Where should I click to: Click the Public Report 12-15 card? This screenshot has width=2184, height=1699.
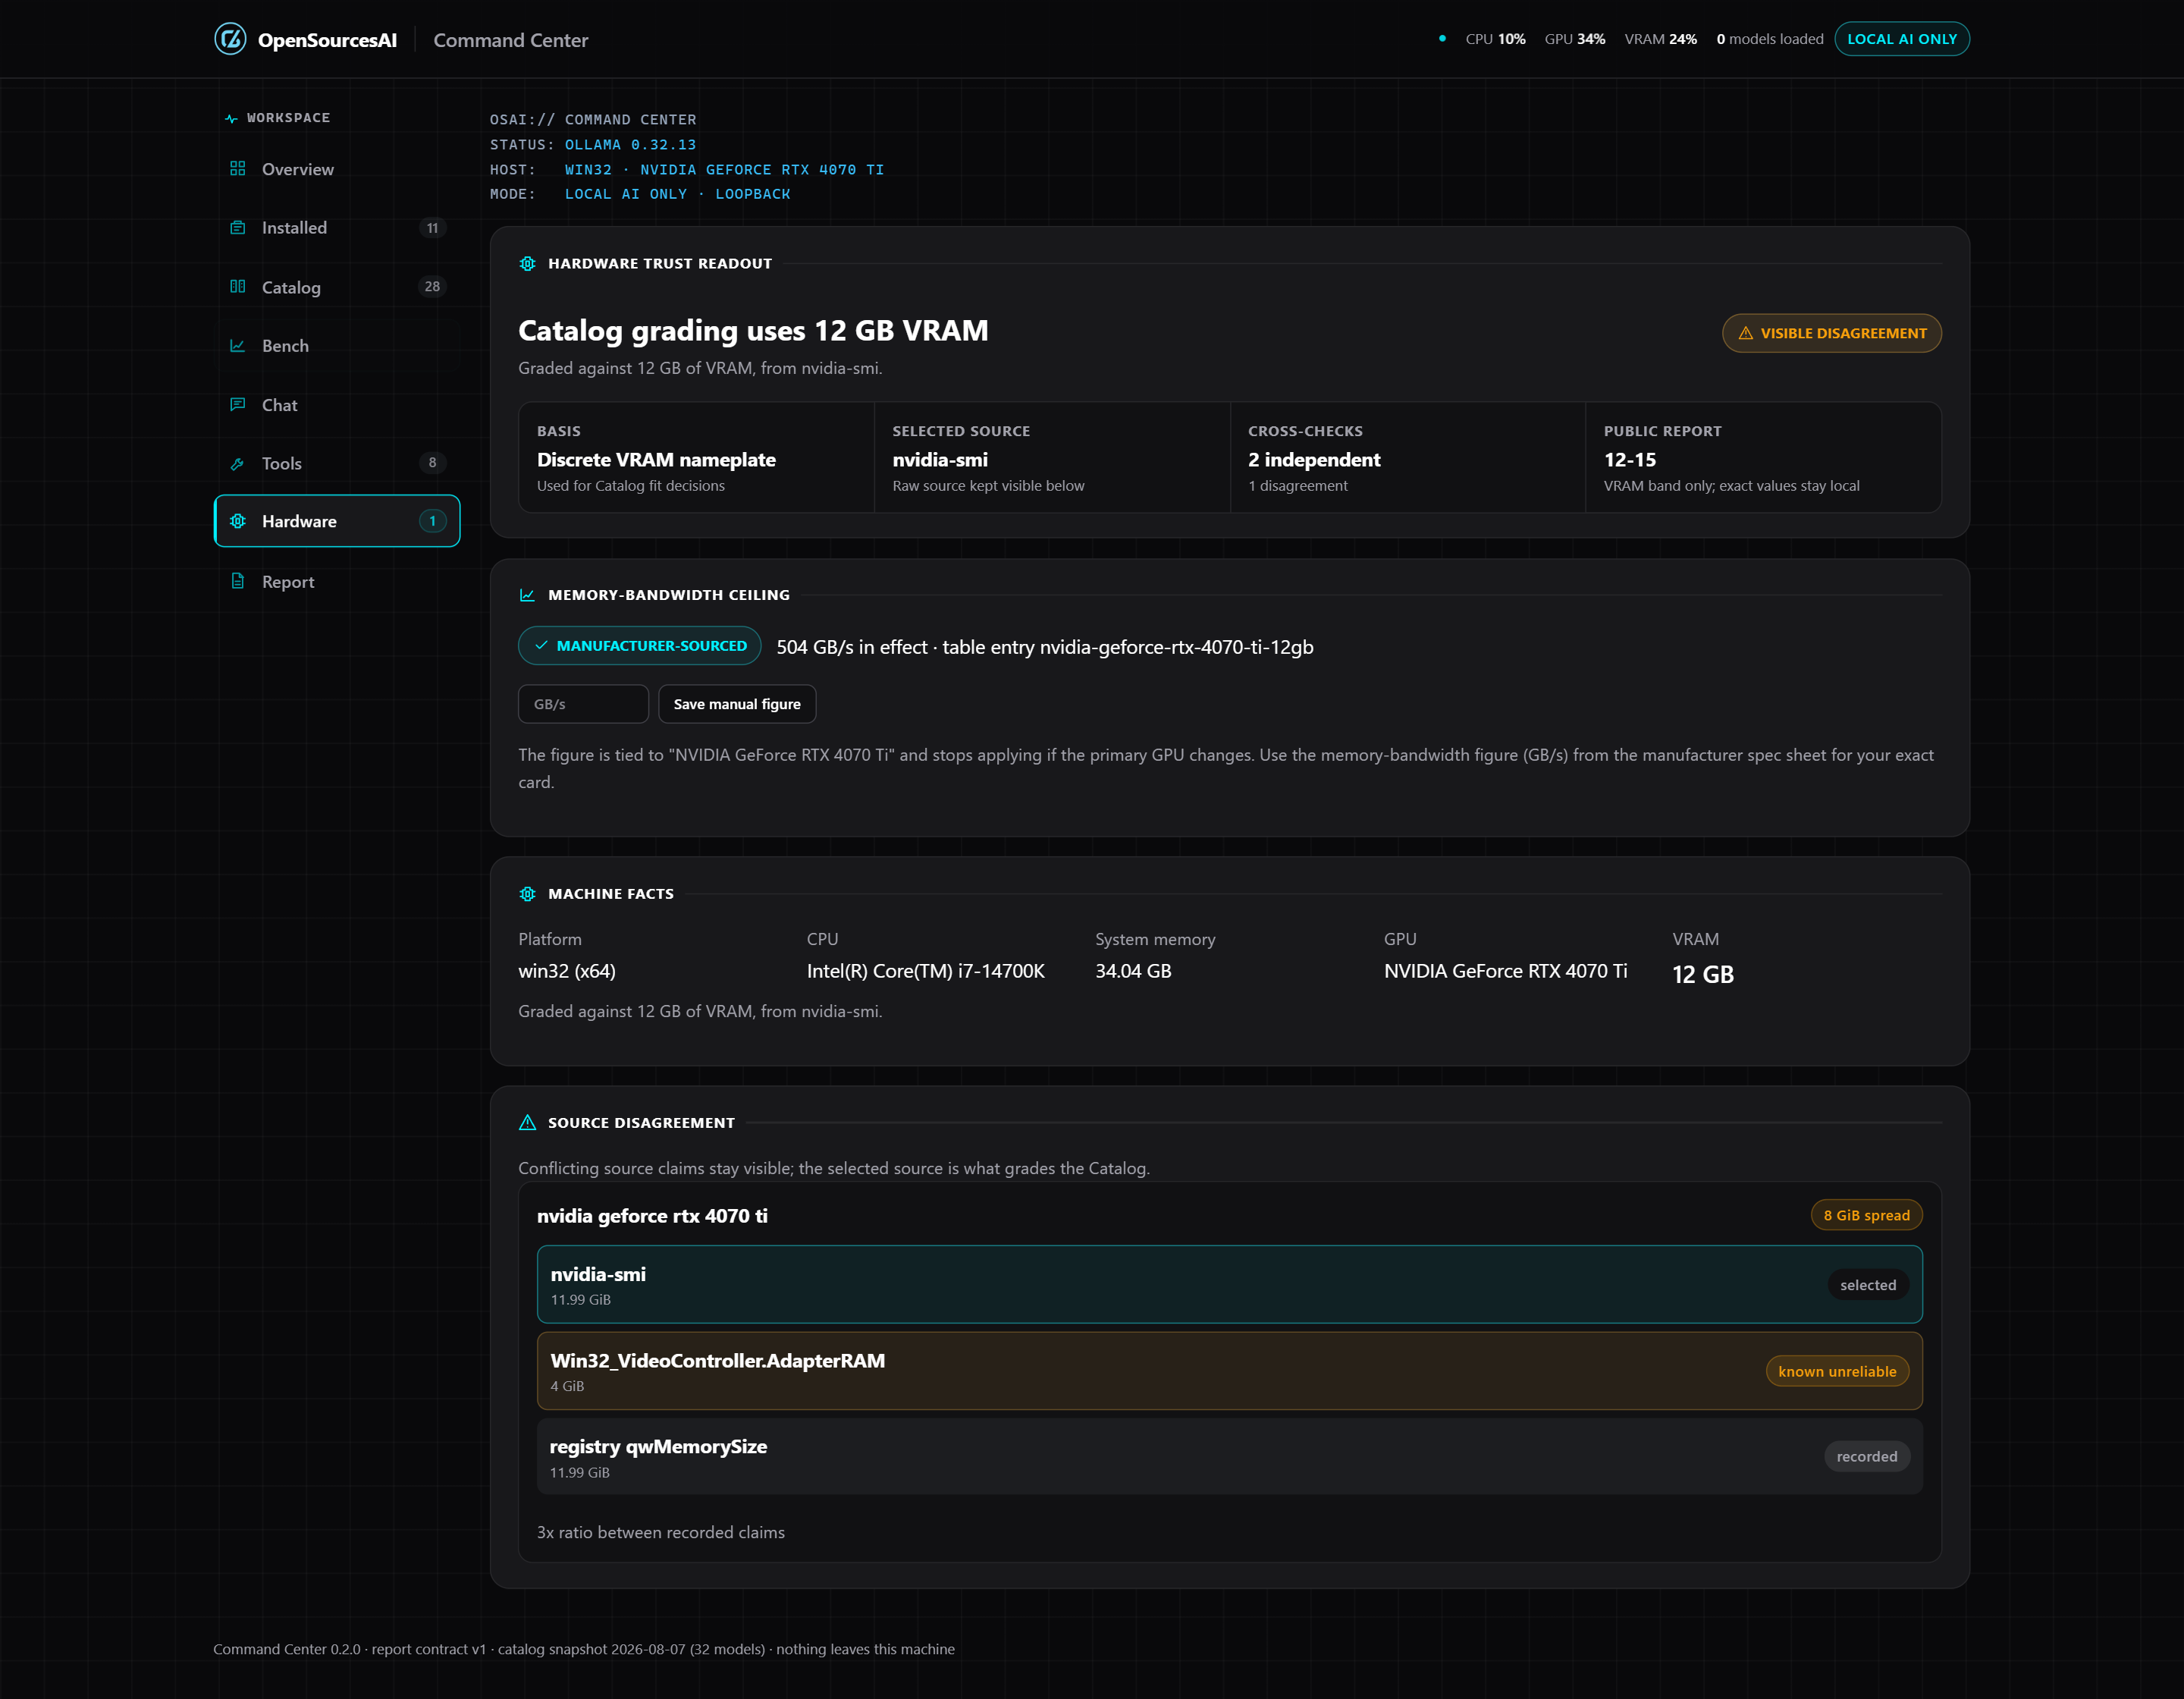(1763, 458)
